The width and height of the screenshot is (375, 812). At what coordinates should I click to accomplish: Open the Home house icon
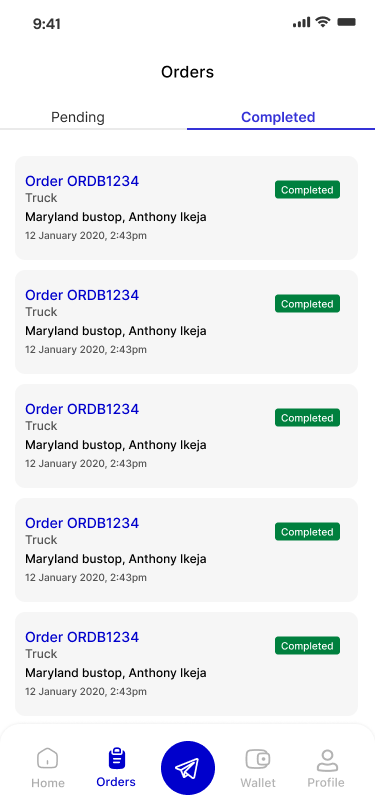(x=47, y=759)
